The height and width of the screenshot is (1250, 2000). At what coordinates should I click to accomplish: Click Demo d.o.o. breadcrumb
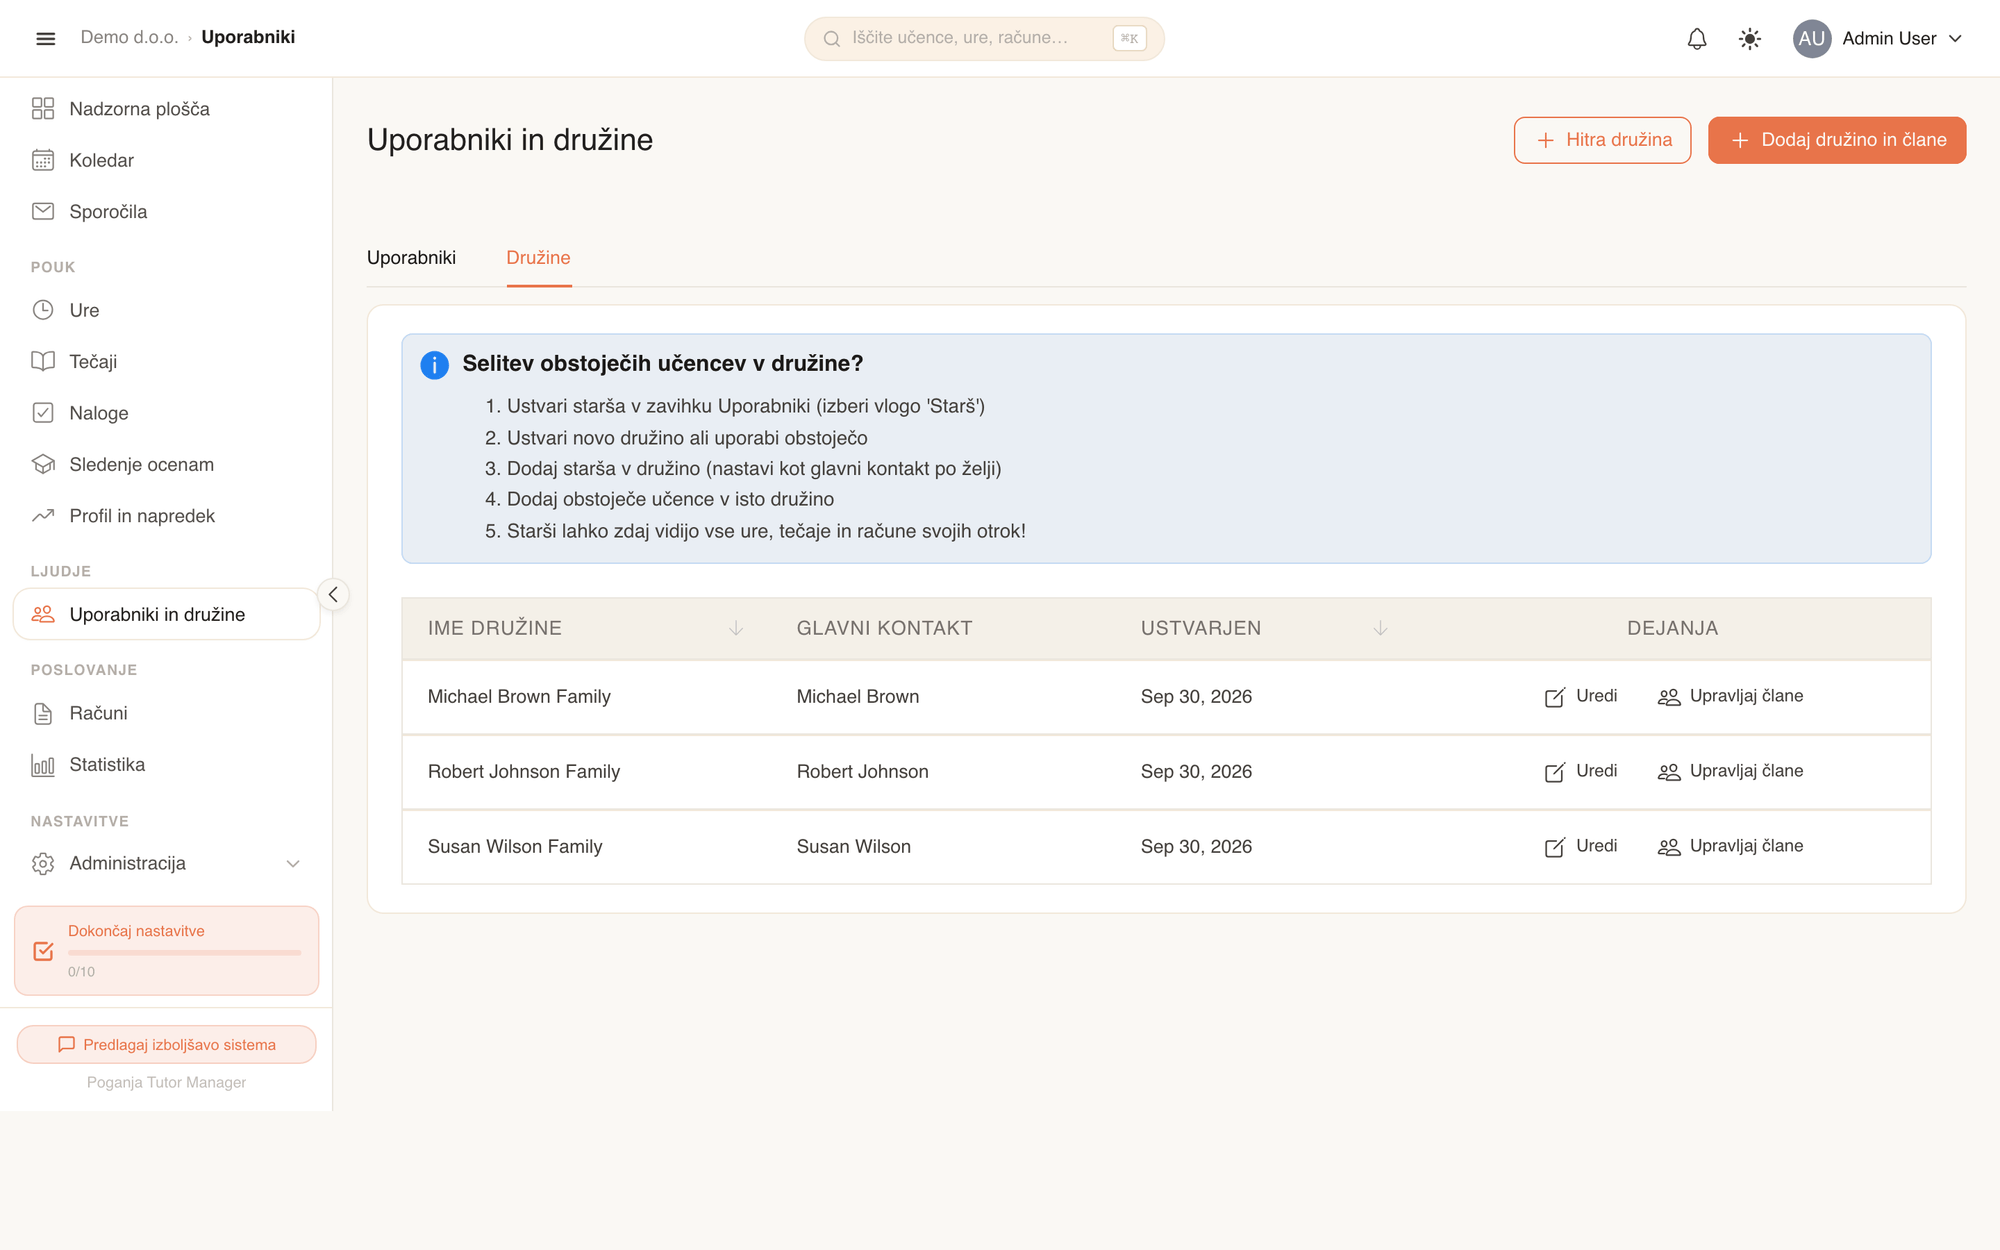pos(129,37)
